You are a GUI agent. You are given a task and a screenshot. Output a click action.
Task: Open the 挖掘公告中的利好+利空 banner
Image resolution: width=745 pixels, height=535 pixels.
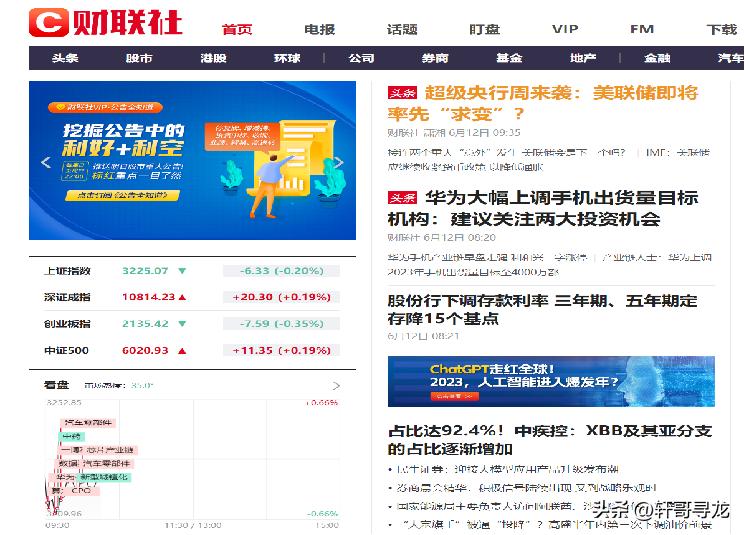tap(192, 160)
